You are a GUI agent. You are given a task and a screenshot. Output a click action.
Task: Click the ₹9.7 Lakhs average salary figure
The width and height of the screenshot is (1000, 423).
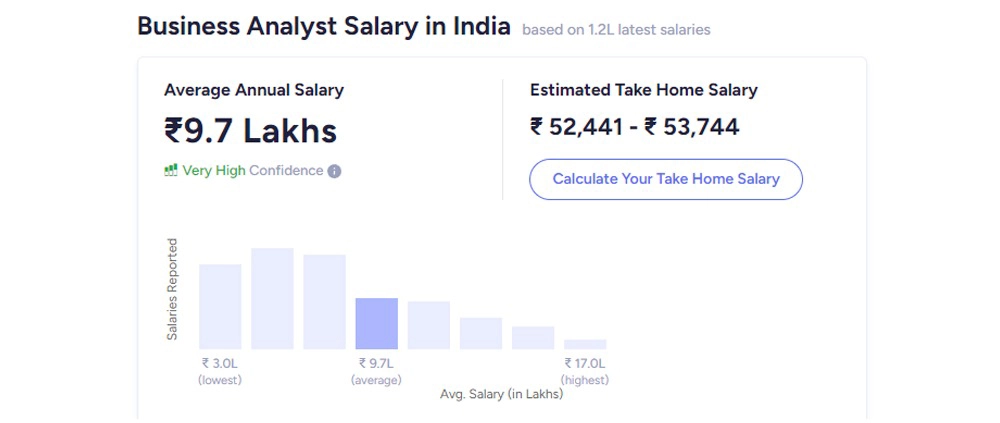(251, 131)
